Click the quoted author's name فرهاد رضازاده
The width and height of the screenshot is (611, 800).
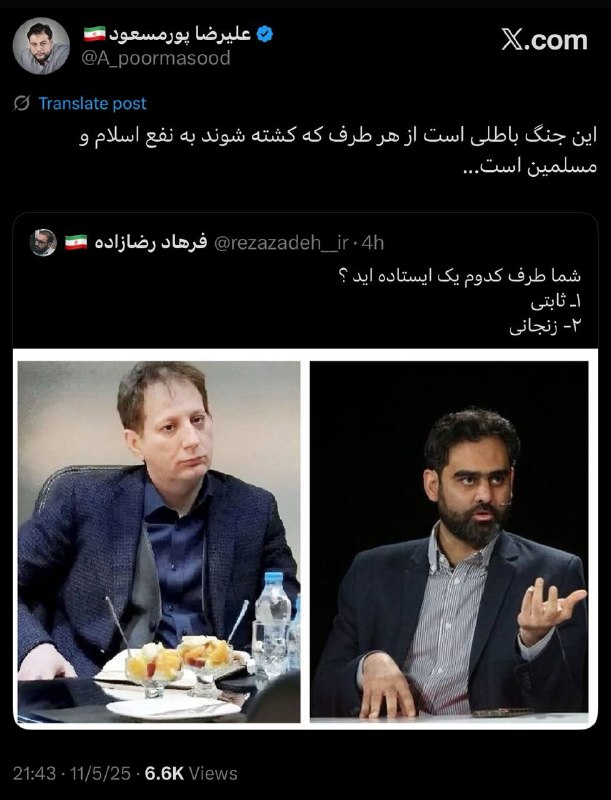click(x=151, y=242)
